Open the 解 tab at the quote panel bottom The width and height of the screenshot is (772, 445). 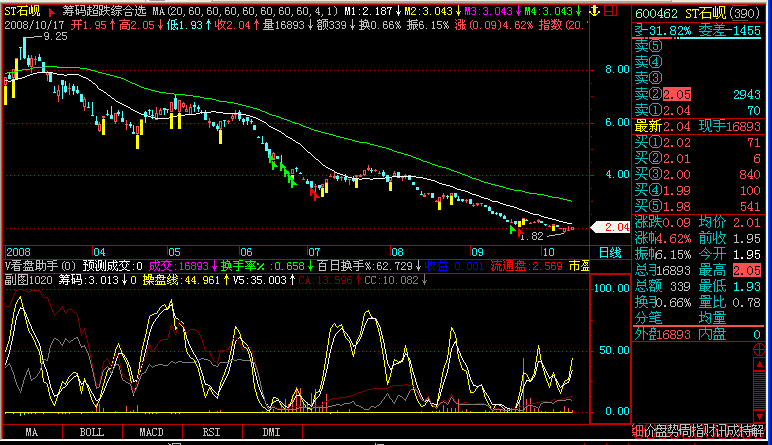[756, 432]
